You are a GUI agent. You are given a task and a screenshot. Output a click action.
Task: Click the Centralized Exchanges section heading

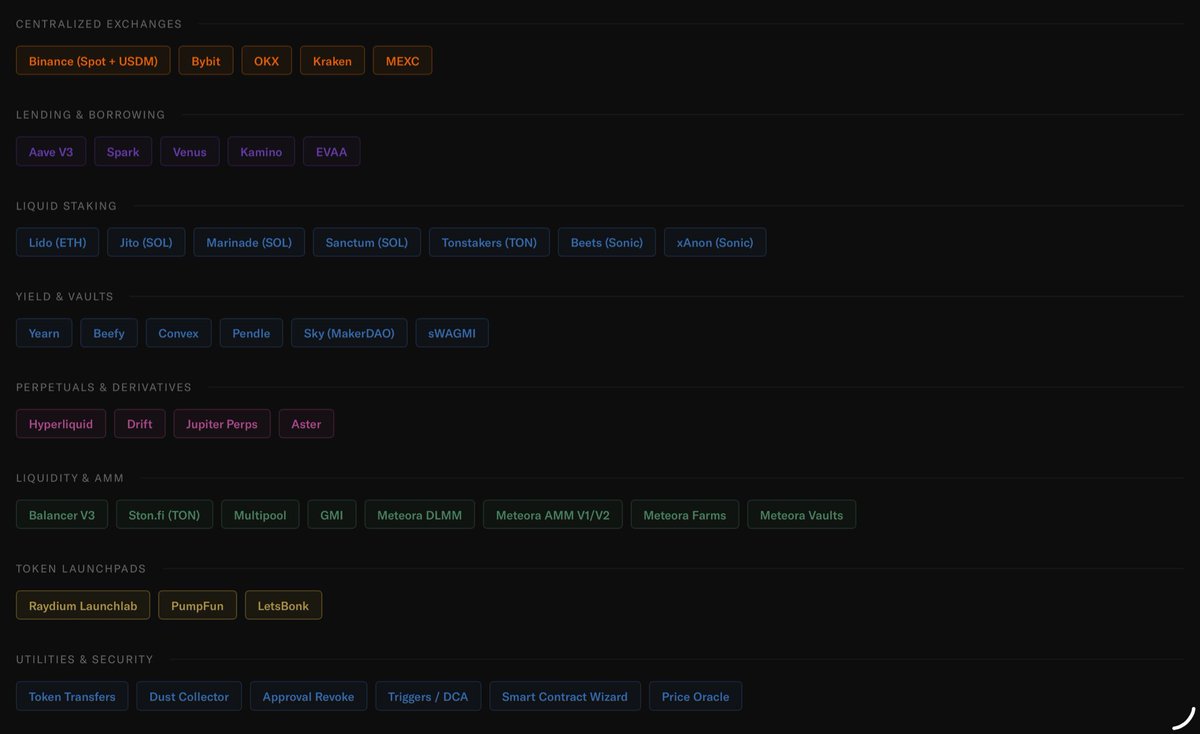99,24
